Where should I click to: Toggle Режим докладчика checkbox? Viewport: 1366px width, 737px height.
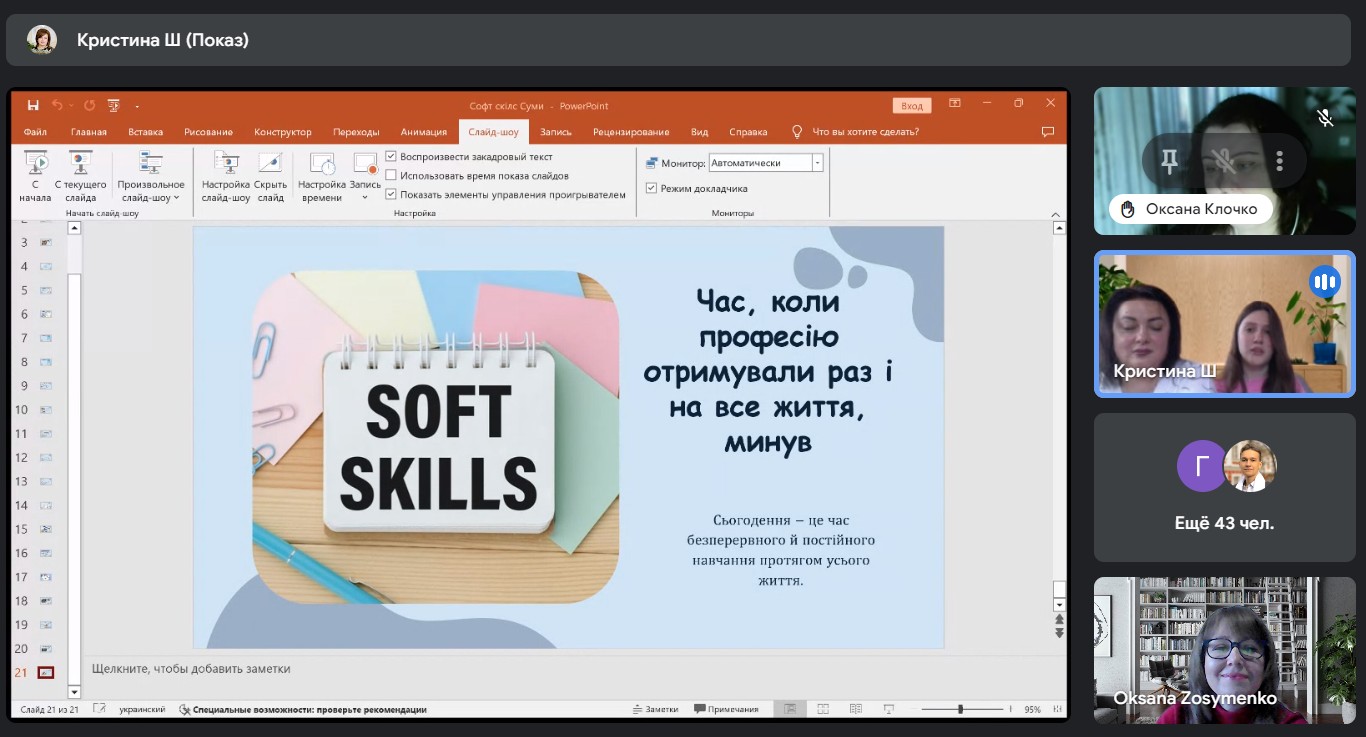651,188
